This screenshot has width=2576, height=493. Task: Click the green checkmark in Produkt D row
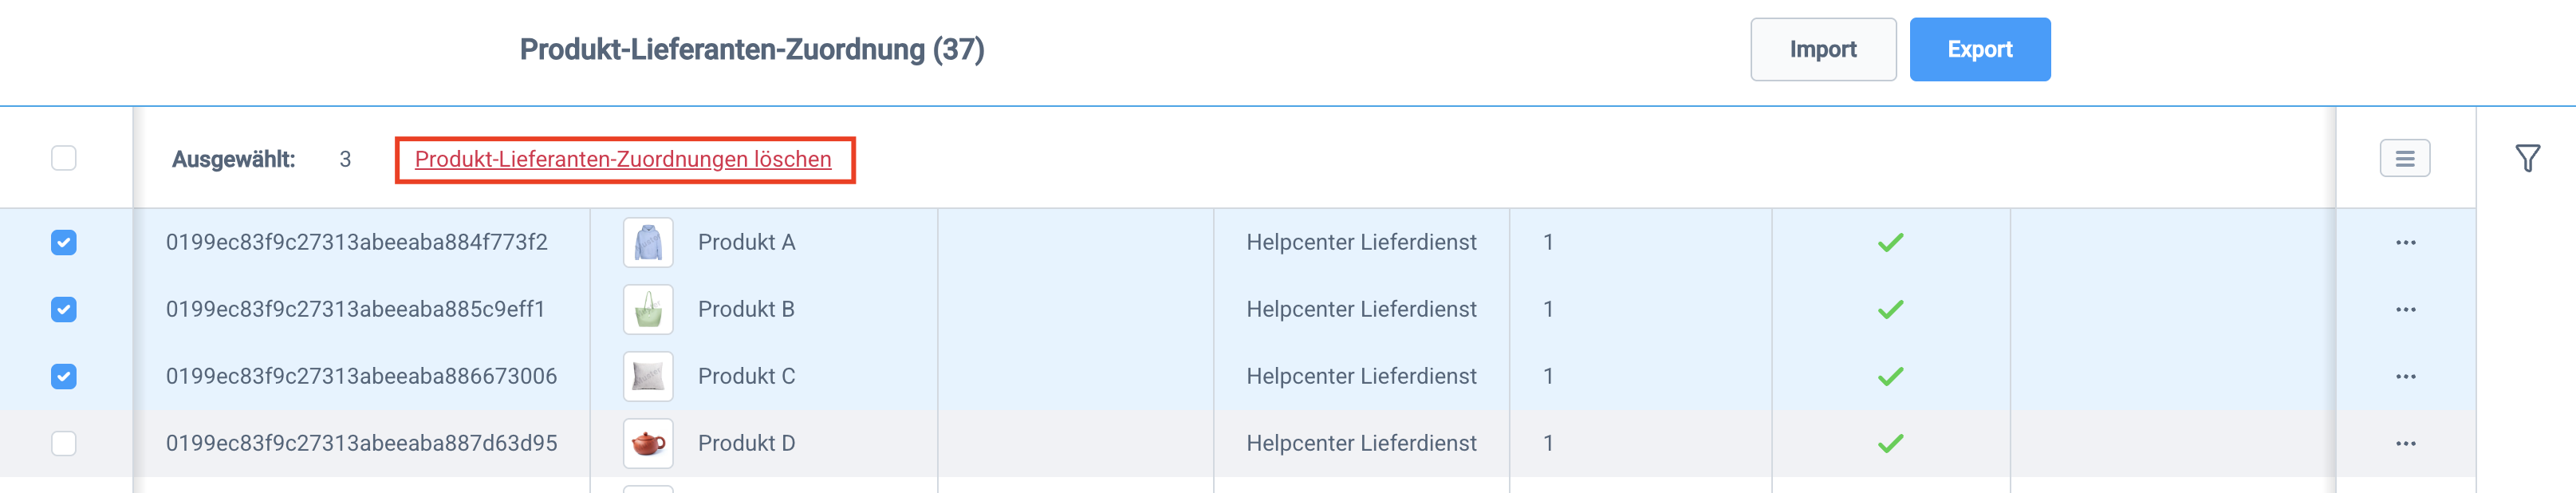click(1890, 443)
